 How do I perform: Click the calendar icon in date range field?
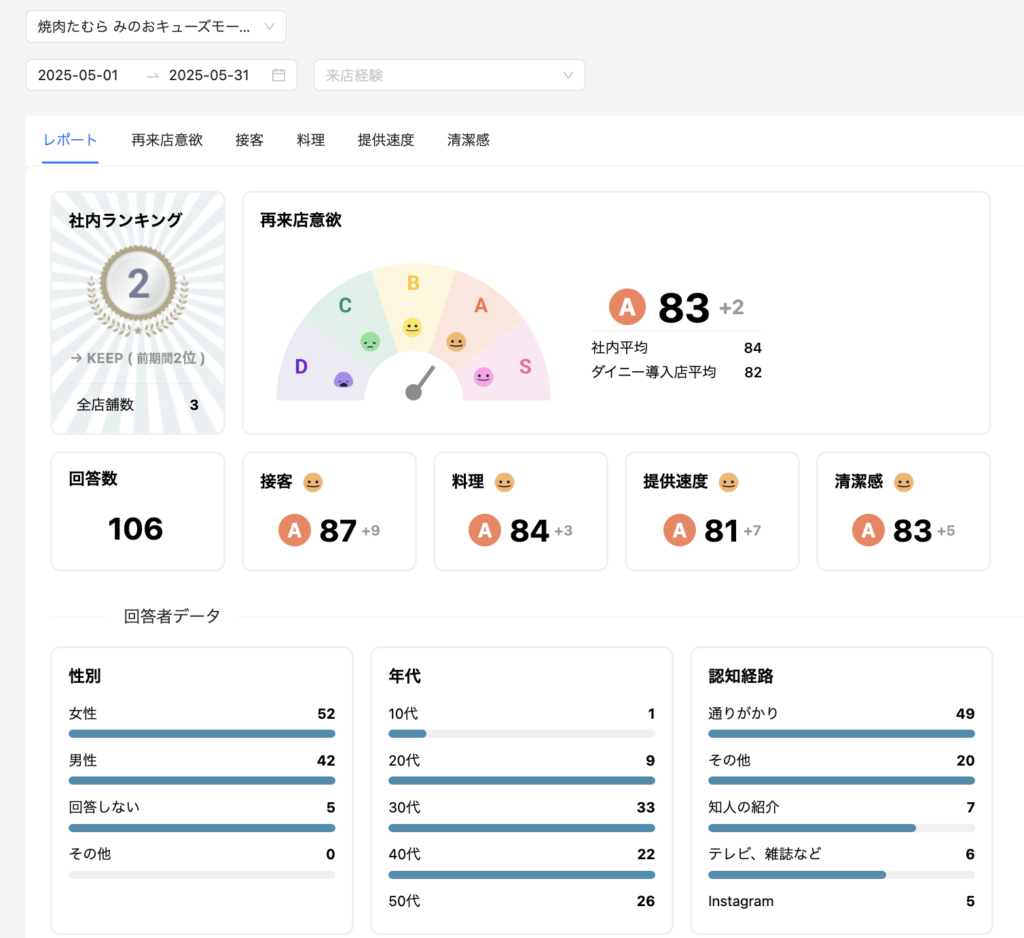click(x=279, y=75)
